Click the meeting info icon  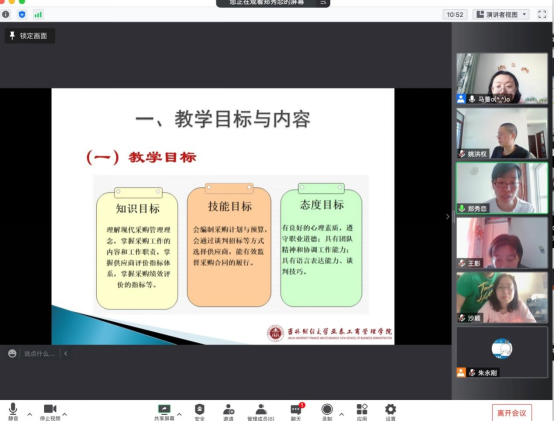point(6,14)
